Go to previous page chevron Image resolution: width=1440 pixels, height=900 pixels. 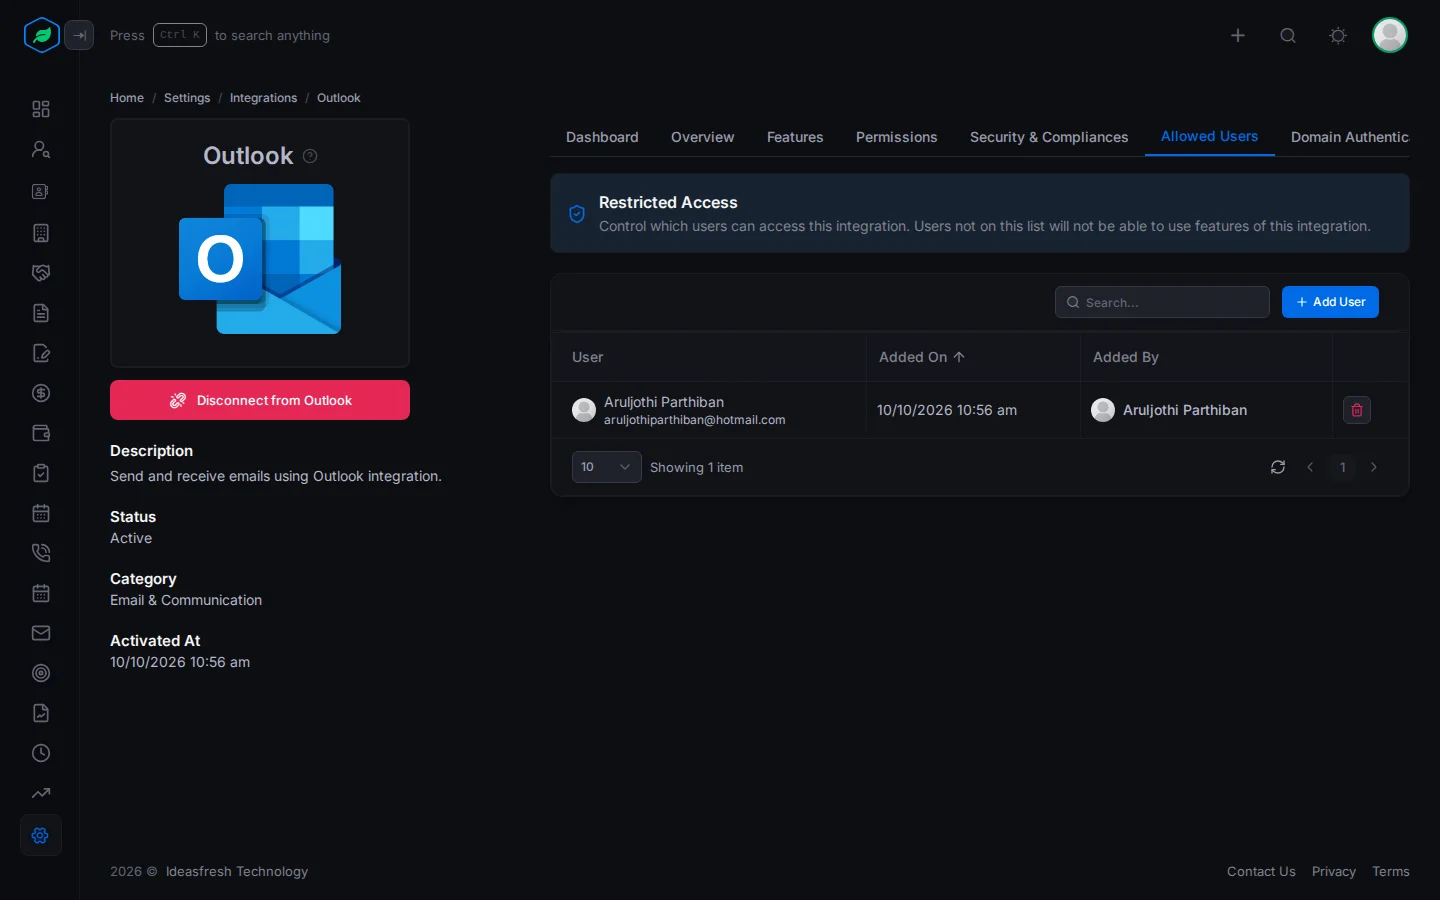pos(1310,467)
